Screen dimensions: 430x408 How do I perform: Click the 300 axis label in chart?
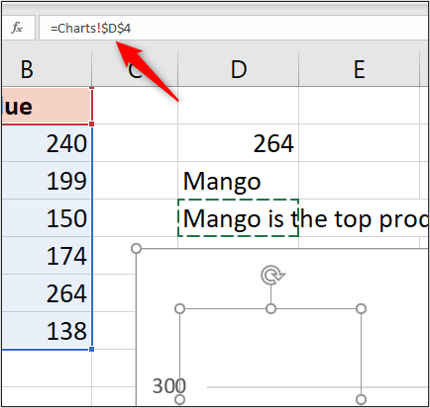[169, 386]
